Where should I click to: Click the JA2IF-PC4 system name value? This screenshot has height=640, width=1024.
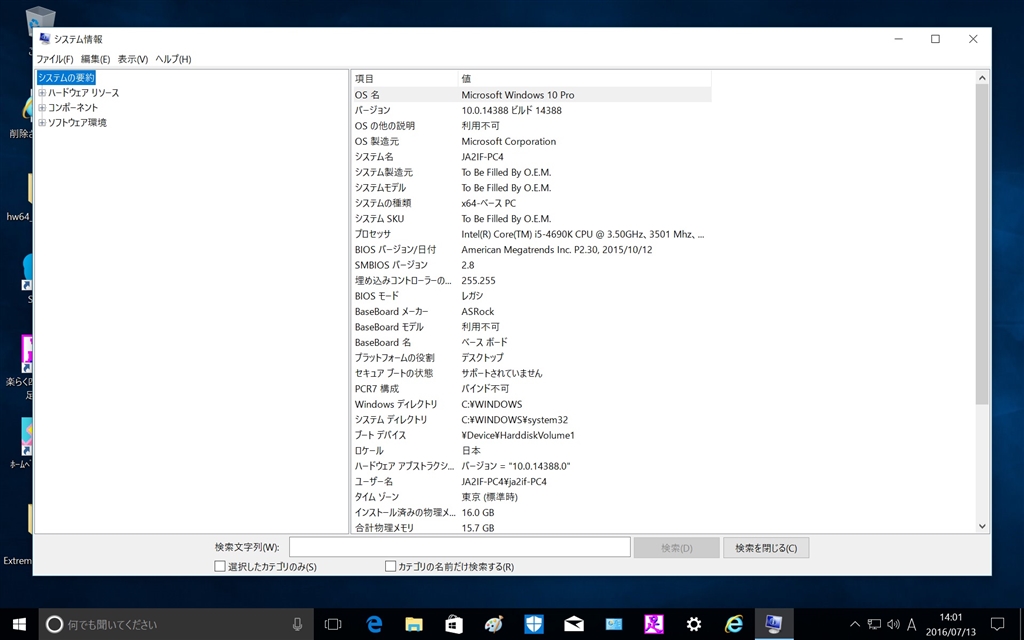[x=483, y=157]
